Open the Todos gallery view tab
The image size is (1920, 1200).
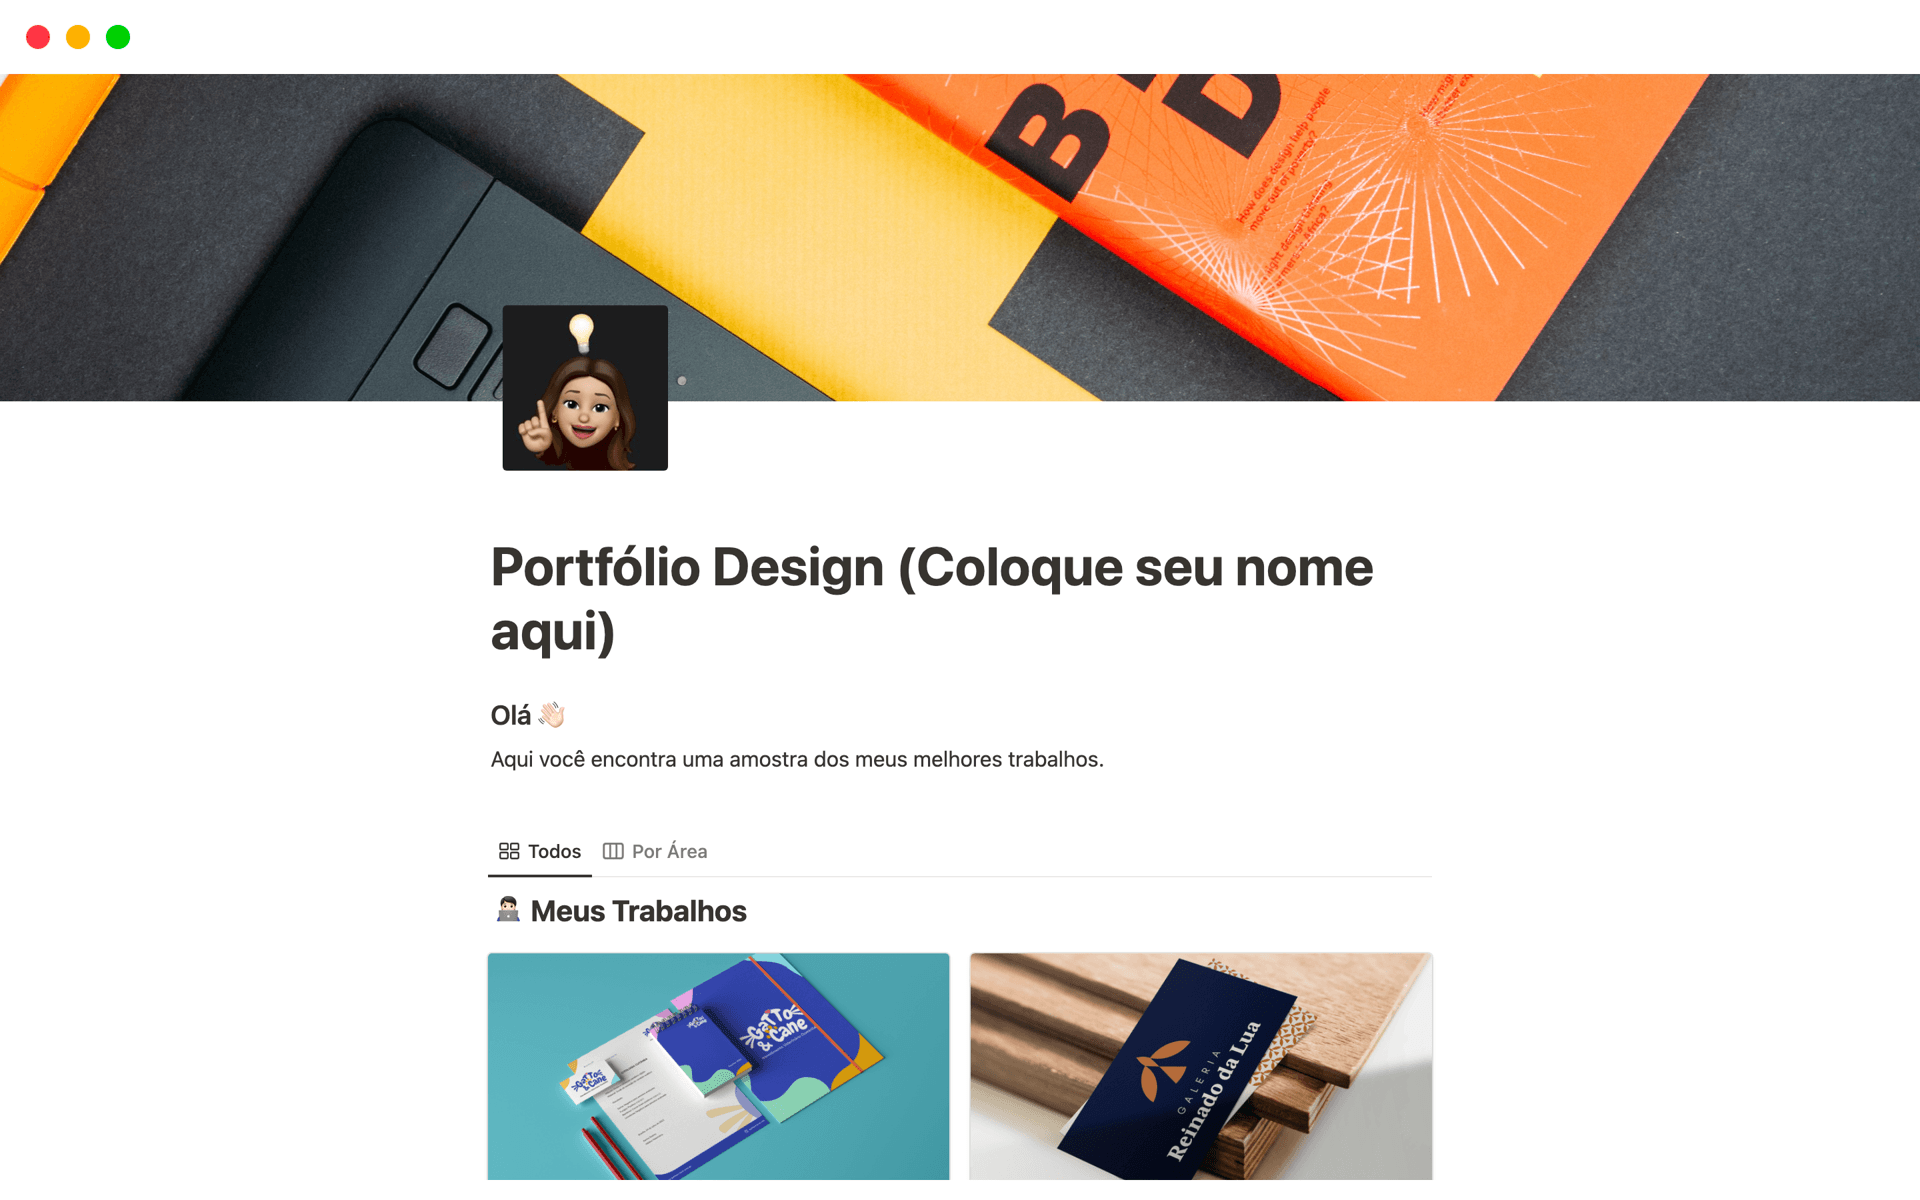[x=540, y=851]
